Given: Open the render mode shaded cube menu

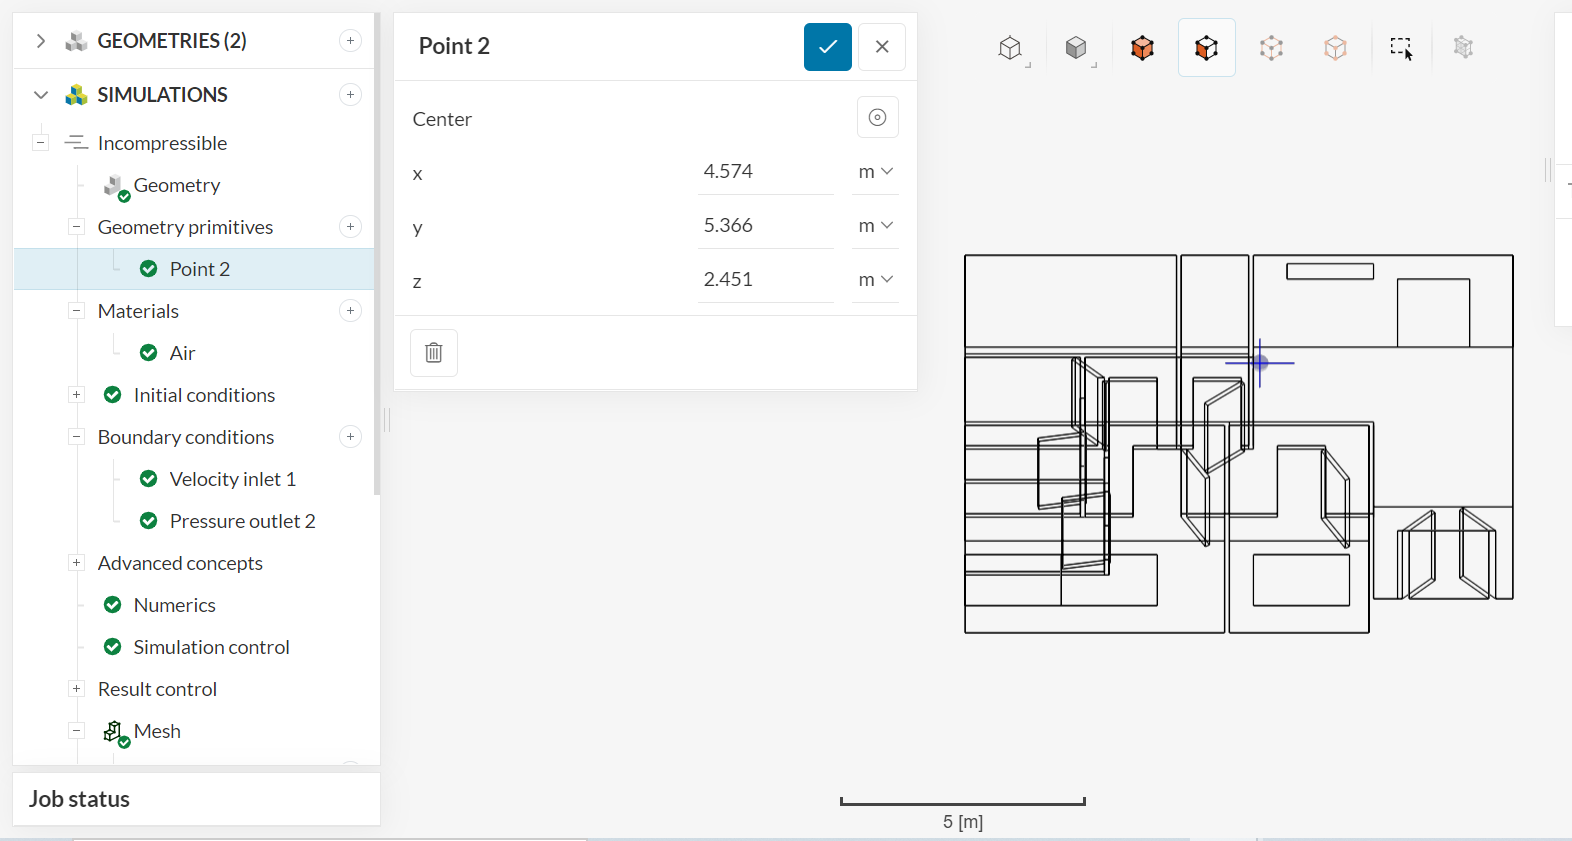Looking at the screenshot, I should [x=1076, y=48].
